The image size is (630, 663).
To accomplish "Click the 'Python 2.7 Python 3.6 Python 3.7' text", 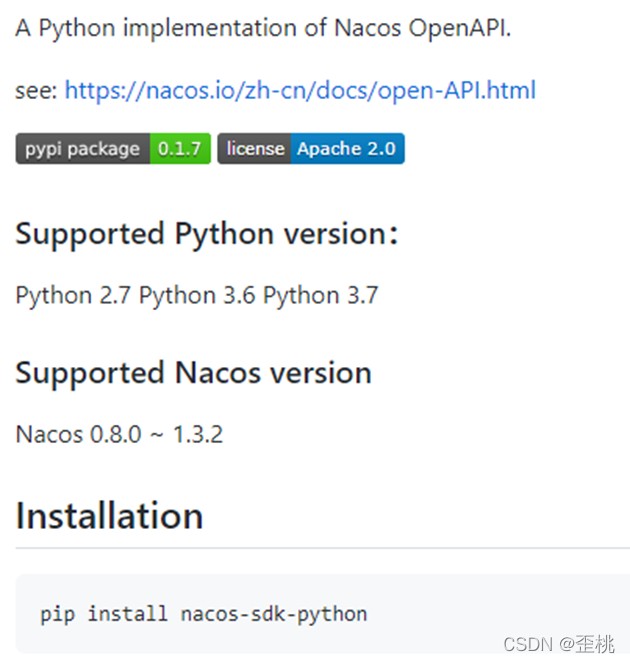I will pyautogui.click(x=197, y=296).
